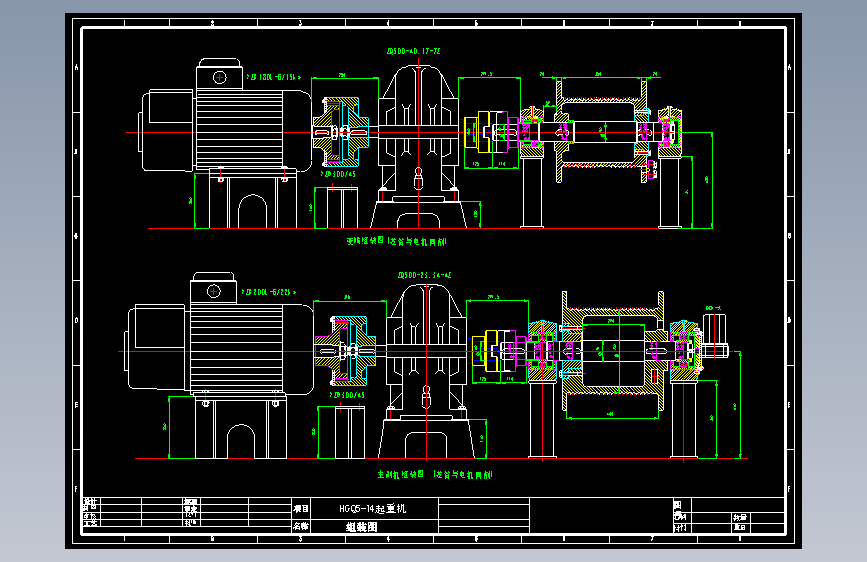Click the upper brake wheel coupling section
Viewport: 867px width, 562px height.
point(341,132)
